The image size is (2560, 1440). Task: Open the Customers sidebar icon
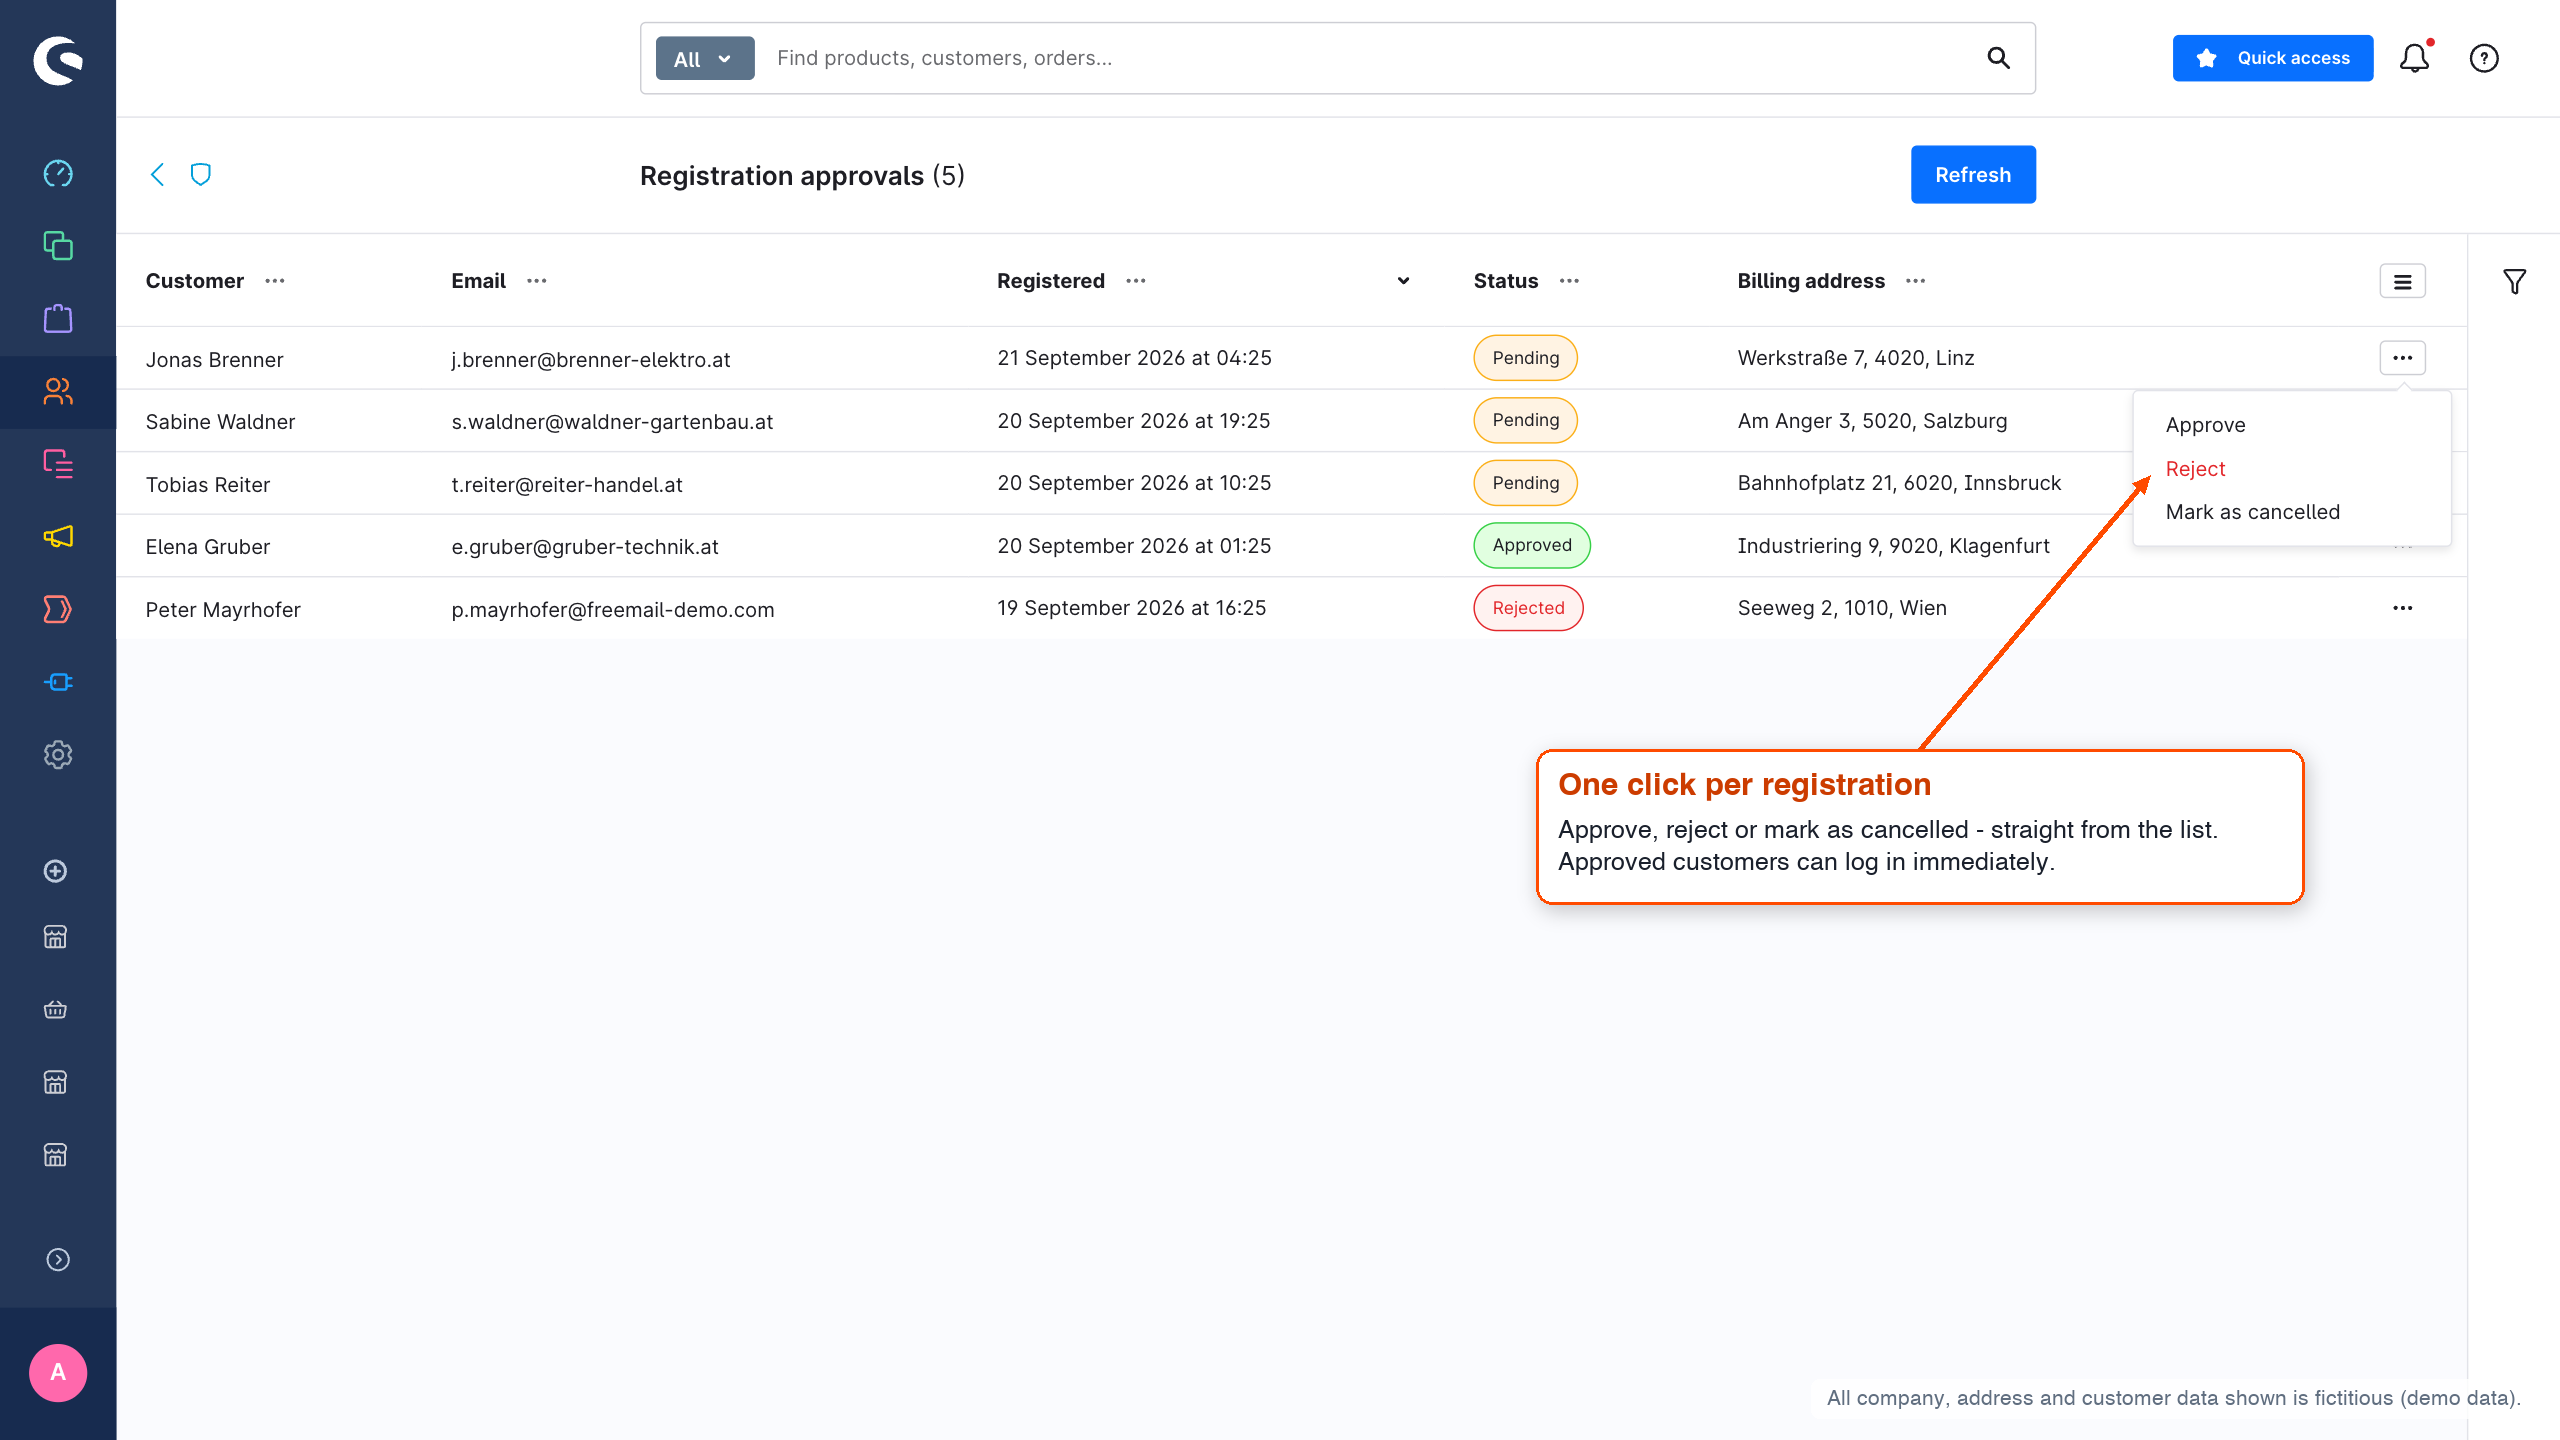coord(58,391)
